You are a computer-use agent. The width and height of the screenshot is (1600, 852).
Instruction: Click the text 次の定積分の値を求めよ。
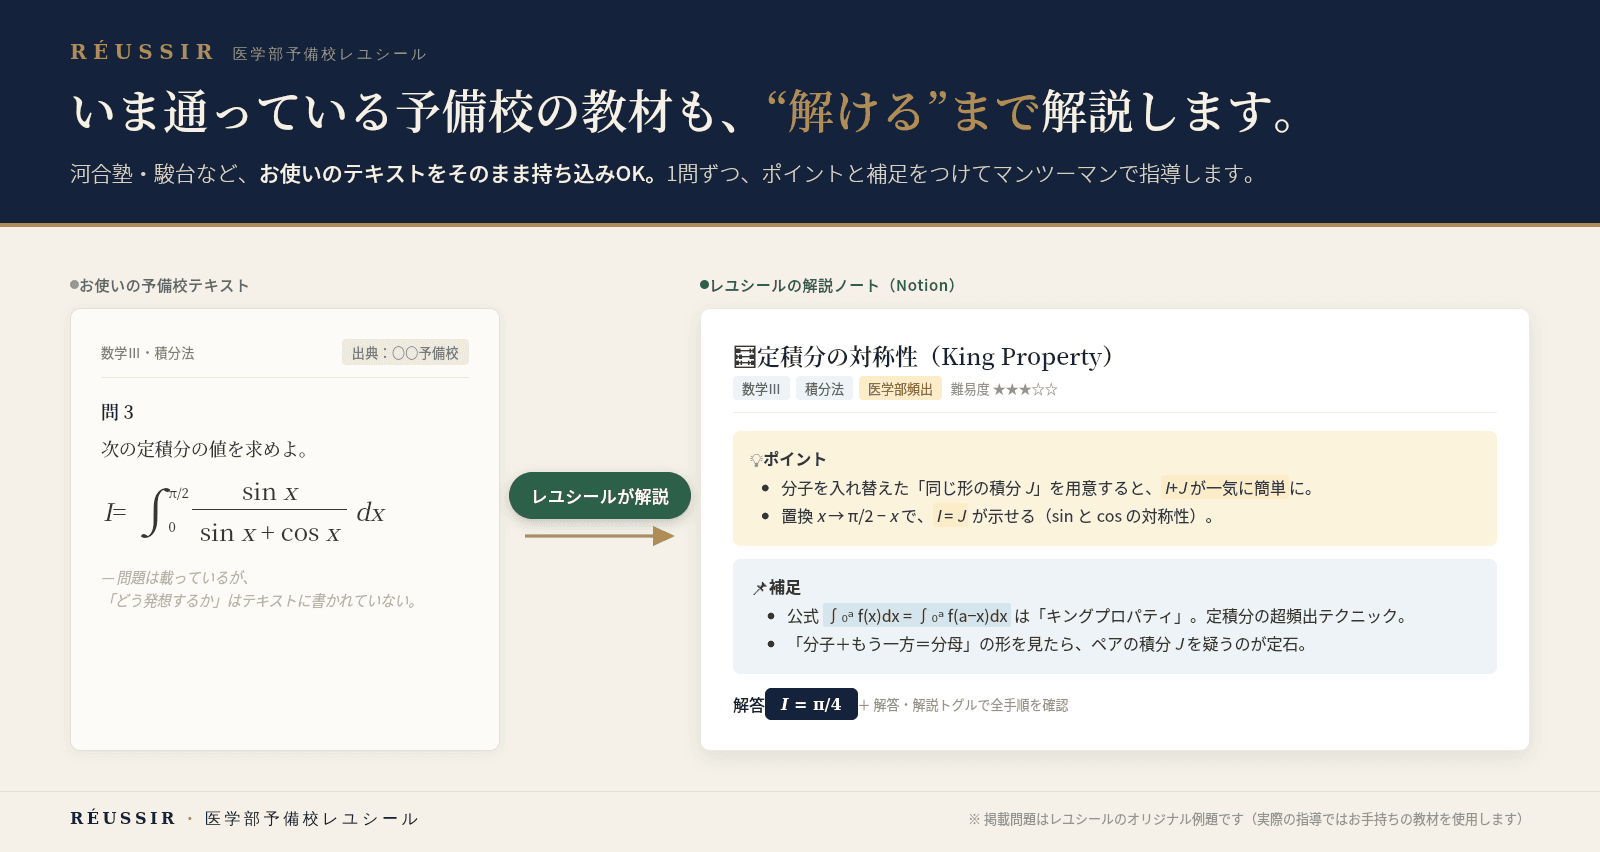[208, 449]
